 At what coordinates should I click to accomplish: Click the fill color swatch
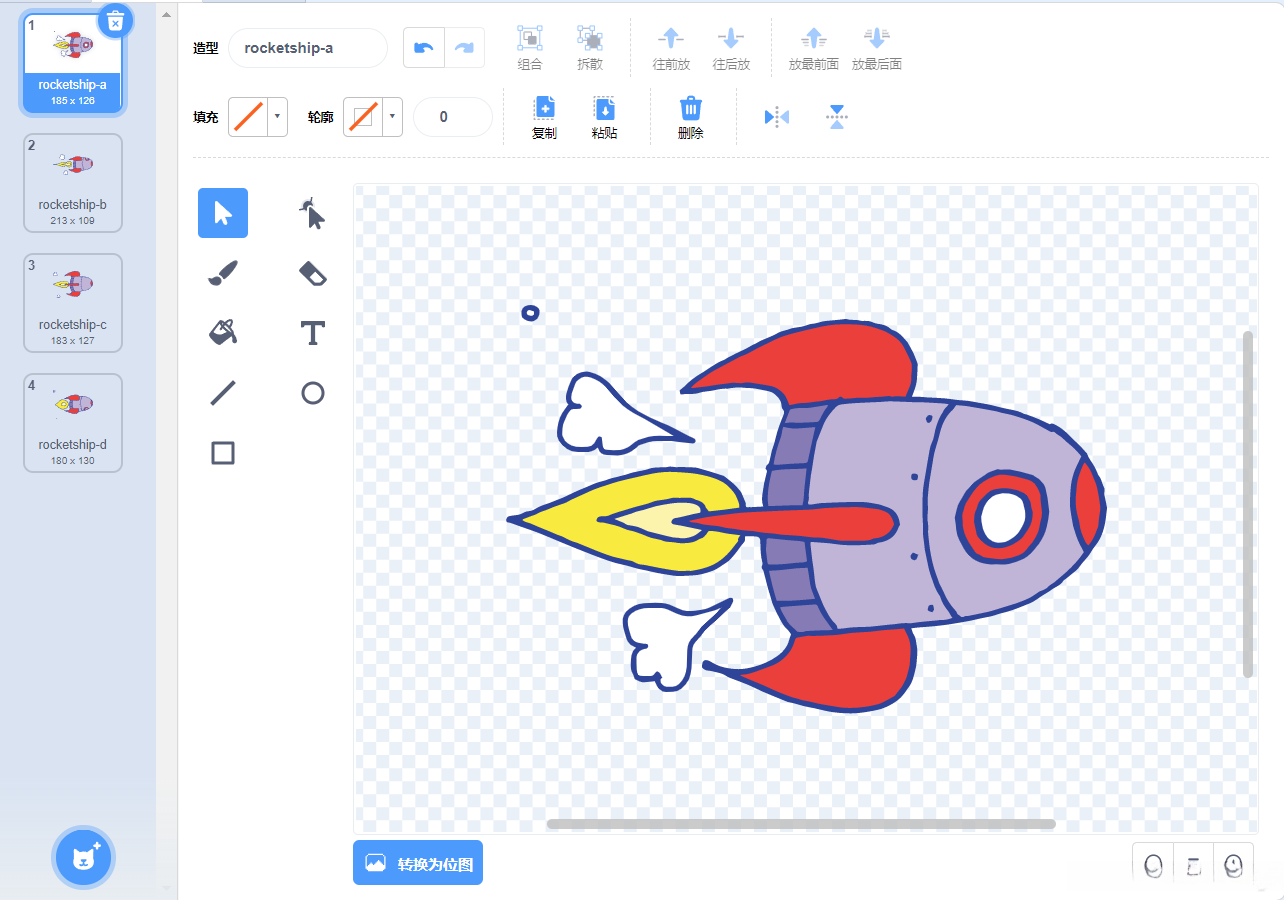248,117
